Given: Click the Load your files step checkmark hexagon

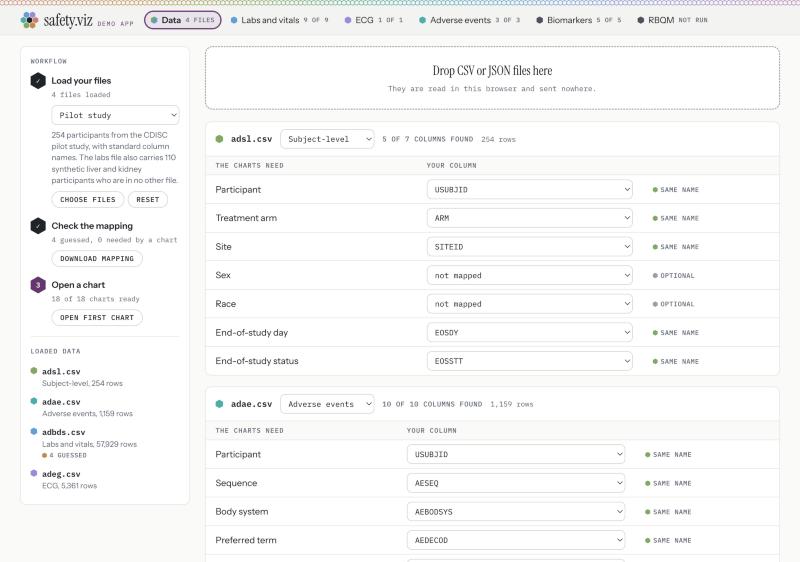Looking at the screenshot, I should click(x=38, y=81).
